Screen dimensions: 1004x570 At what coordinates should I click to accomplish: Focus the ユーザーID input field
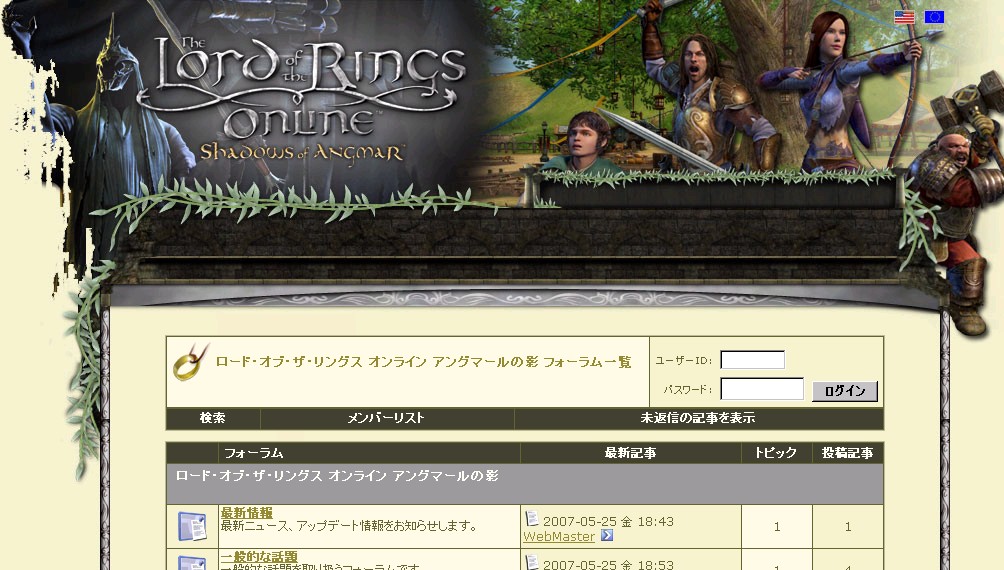pos(752,360)
